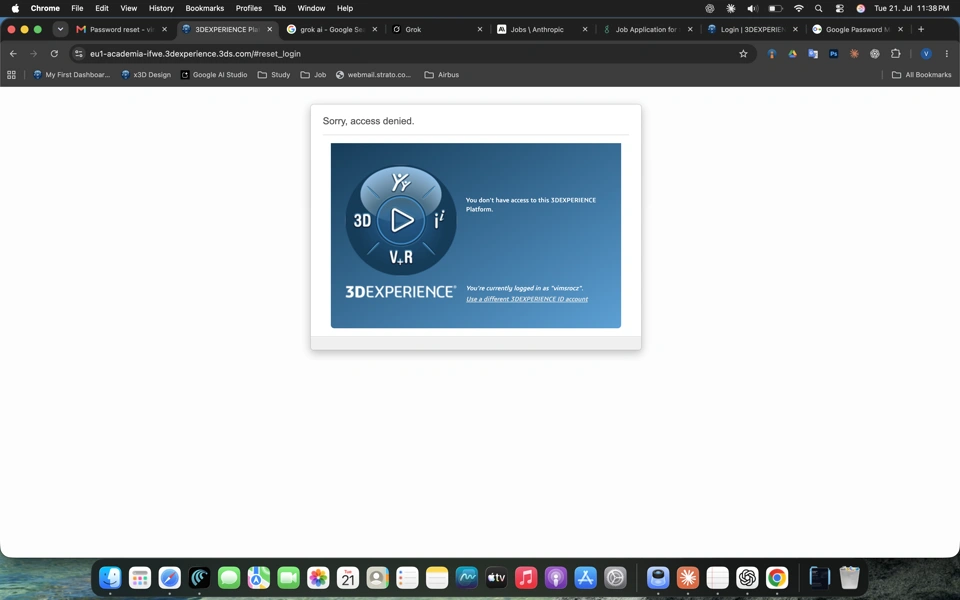960x600 pixels.
Task: Open the site information icon in address bar
Action: 78,54
